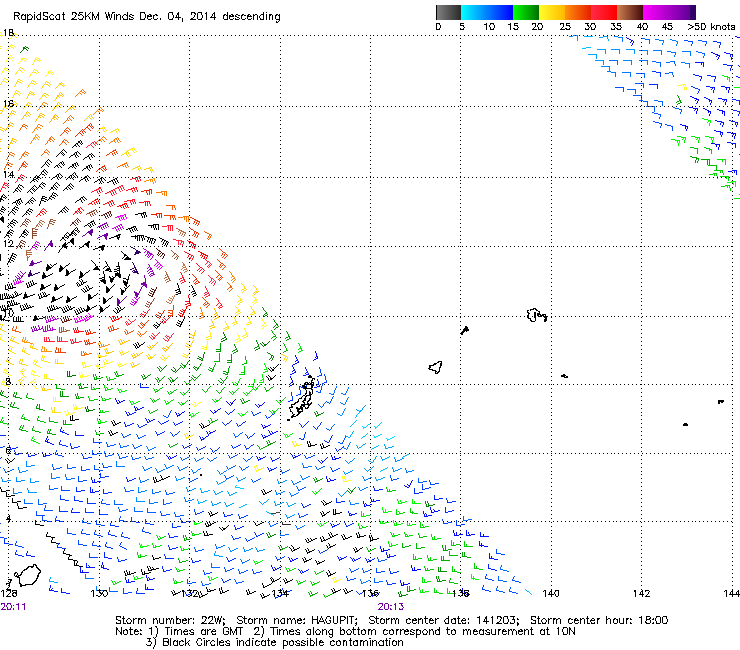The image size is (740, 650).
Task: Click the '14' latitude axis label
Action: click(8, 175)
